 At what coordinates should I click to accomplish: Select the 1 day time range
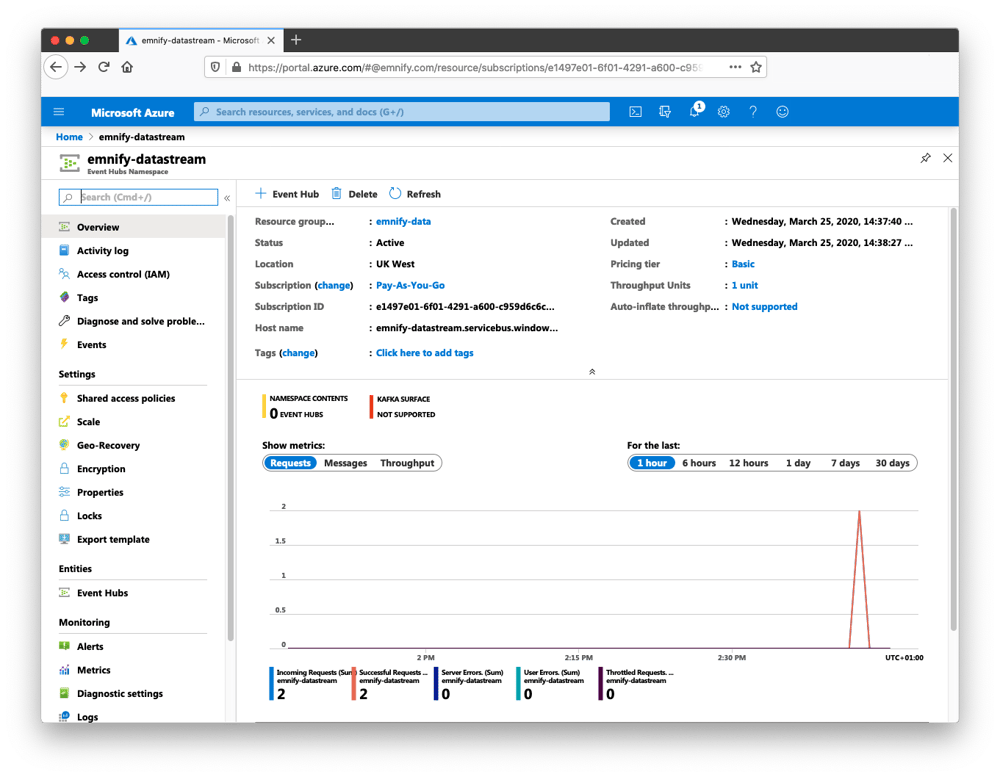click(798, 463)
